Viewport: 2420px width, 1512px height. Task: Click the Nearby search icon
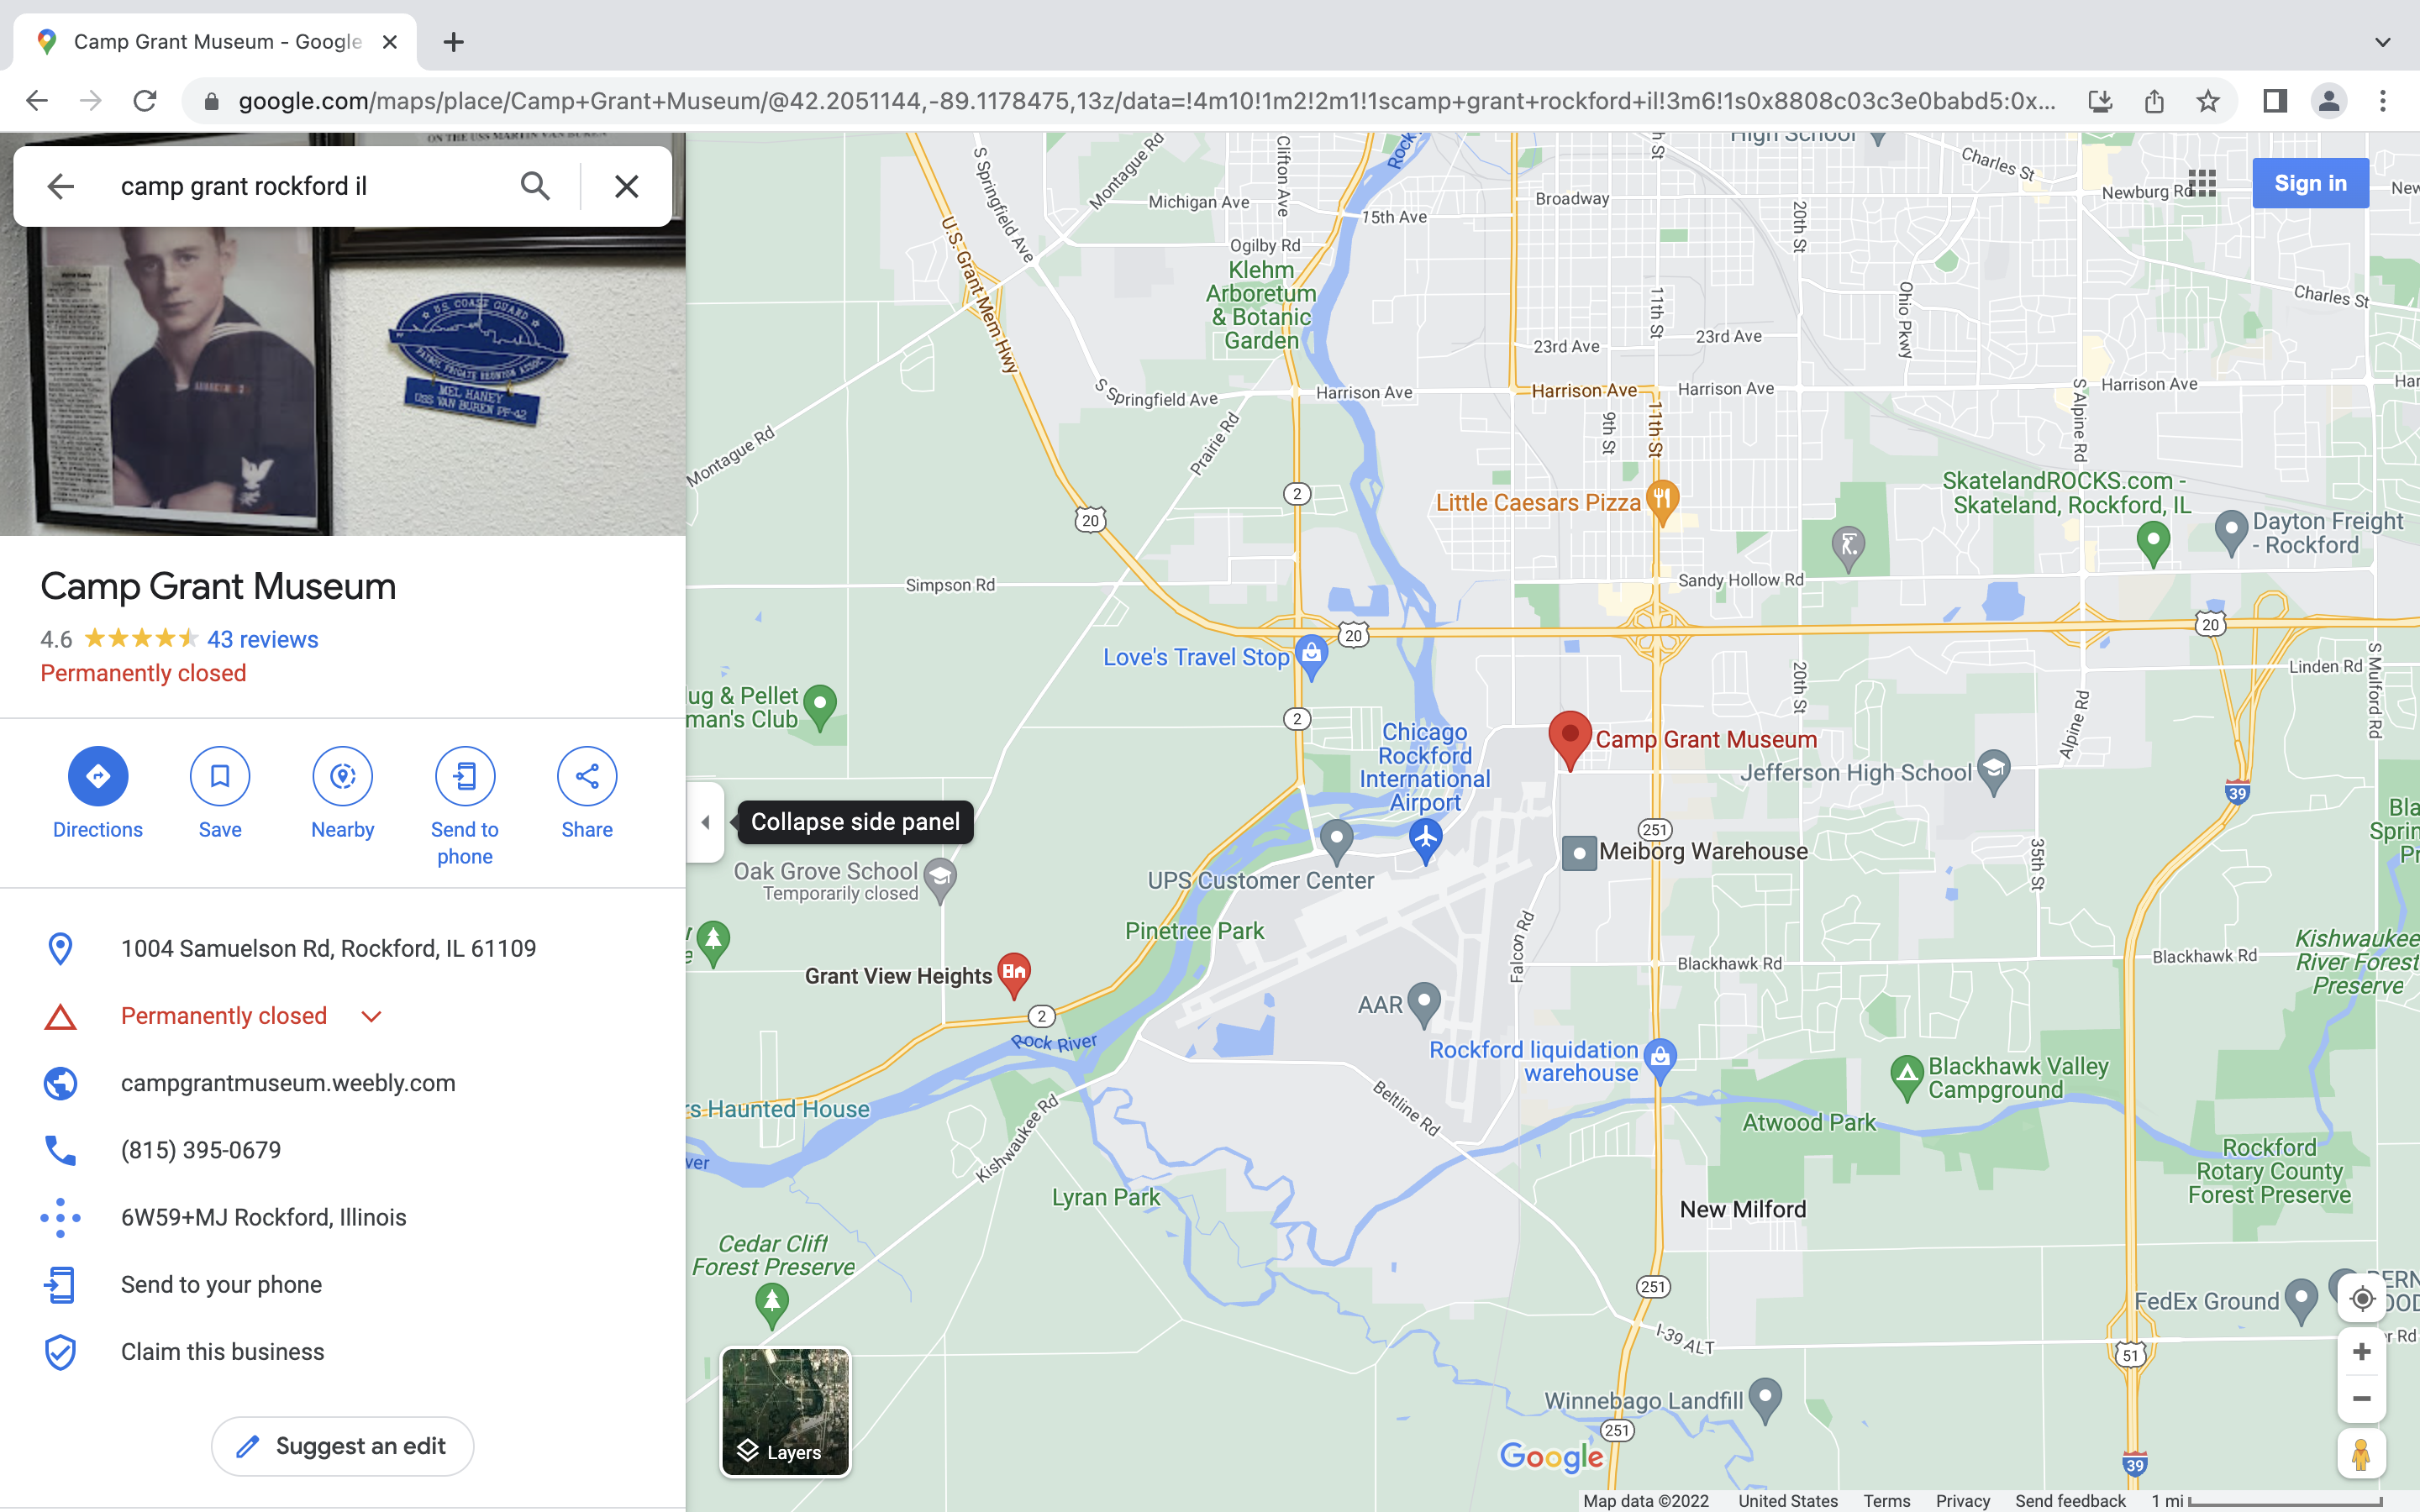pyautogui.click(x=342, y=776)
